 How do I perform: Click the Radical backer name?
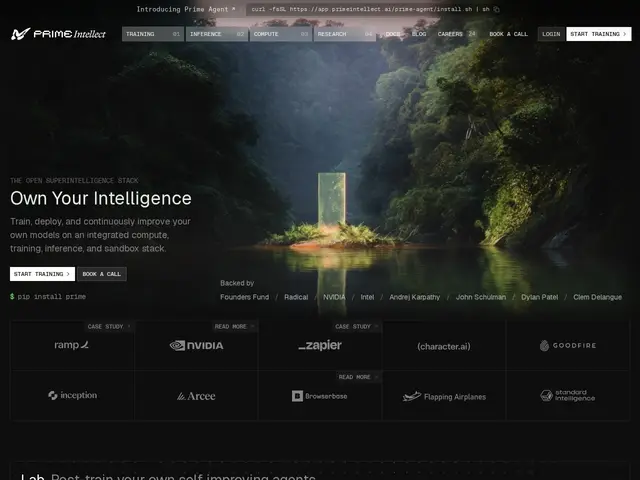tap(296, 297)
